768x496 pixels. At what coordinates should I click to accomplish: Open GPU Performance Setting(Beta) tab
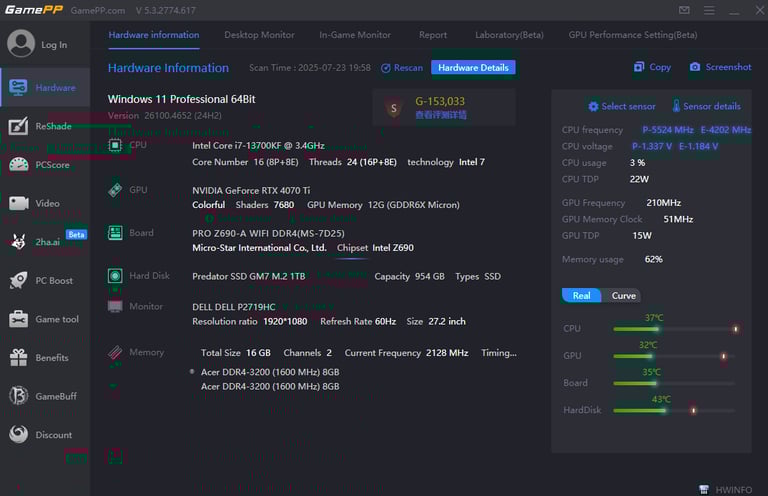point(633,35)
